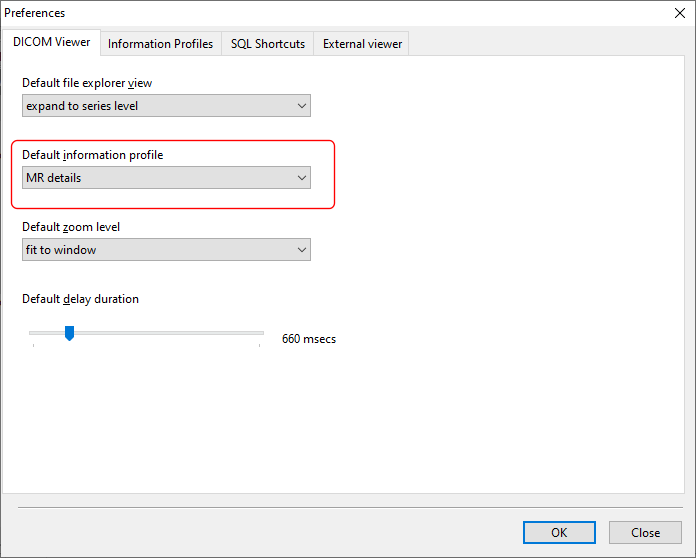Switch to the Information Profiles tab

160,44
